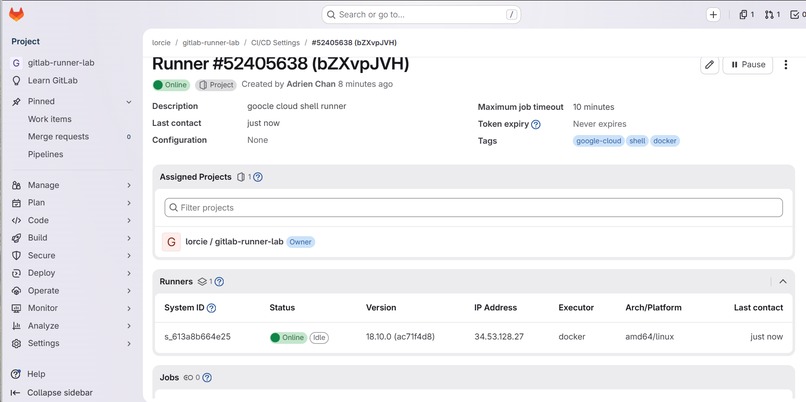Click help icon beside Assigned Projects
Viewport: 806px width, 402px height.
tap(258, 177)
